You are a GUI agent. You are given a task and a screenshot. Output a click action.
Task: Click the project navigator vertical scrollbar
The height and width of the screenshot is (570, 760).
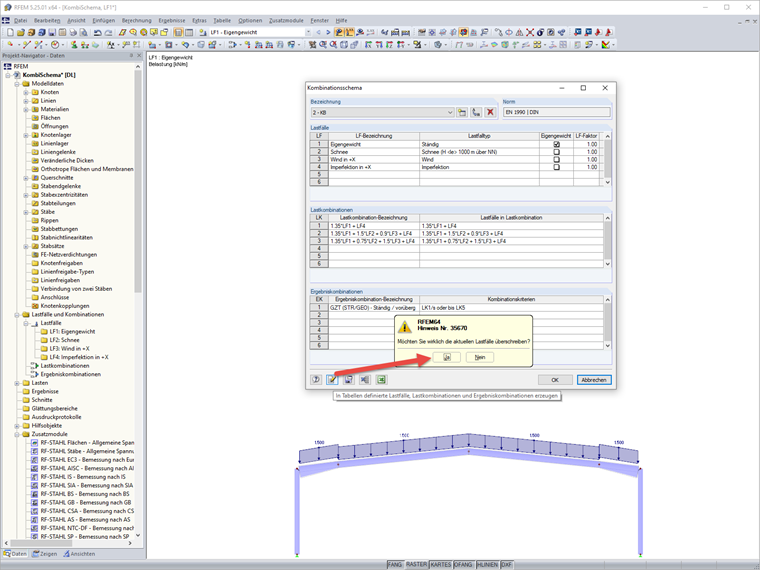click(138, 299)
